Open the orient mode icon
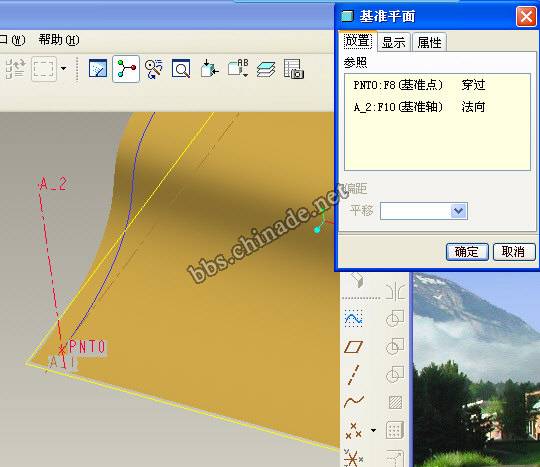The image size is (540, 467). click(x=154, y=69)
